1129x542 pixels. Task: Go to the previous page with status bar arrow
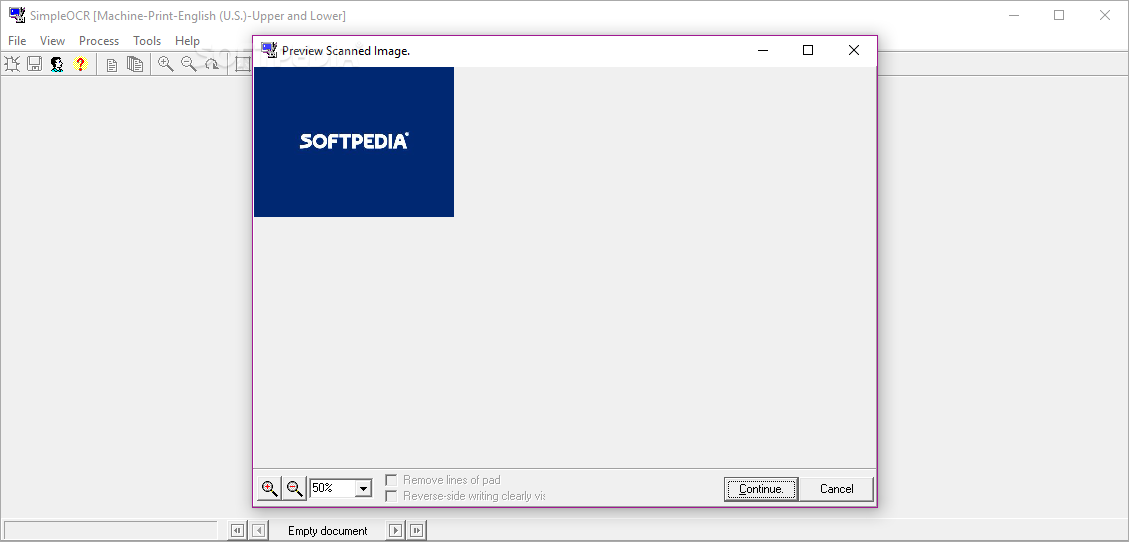(x=259, y=530)
